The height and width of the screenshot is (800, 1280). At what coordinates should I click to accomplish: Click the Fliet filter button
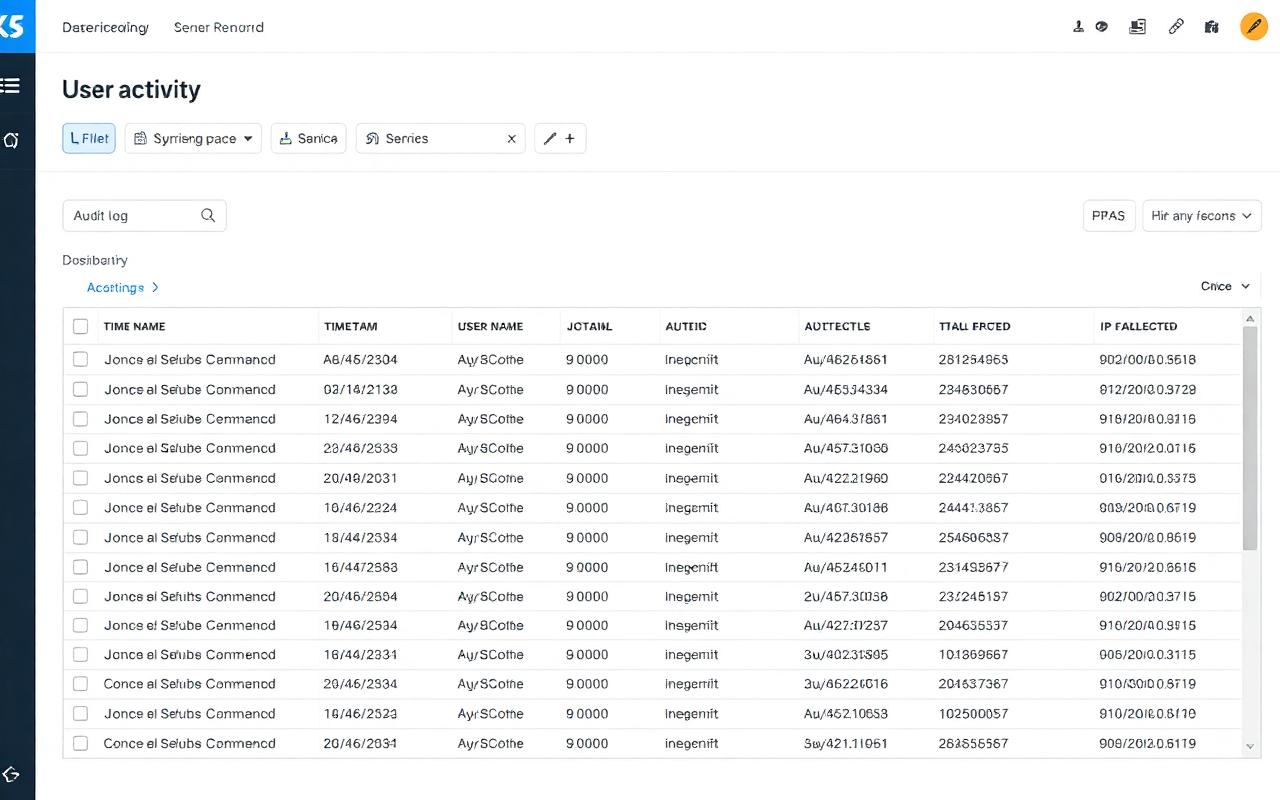pyautogui.click(x=89, y=138)
